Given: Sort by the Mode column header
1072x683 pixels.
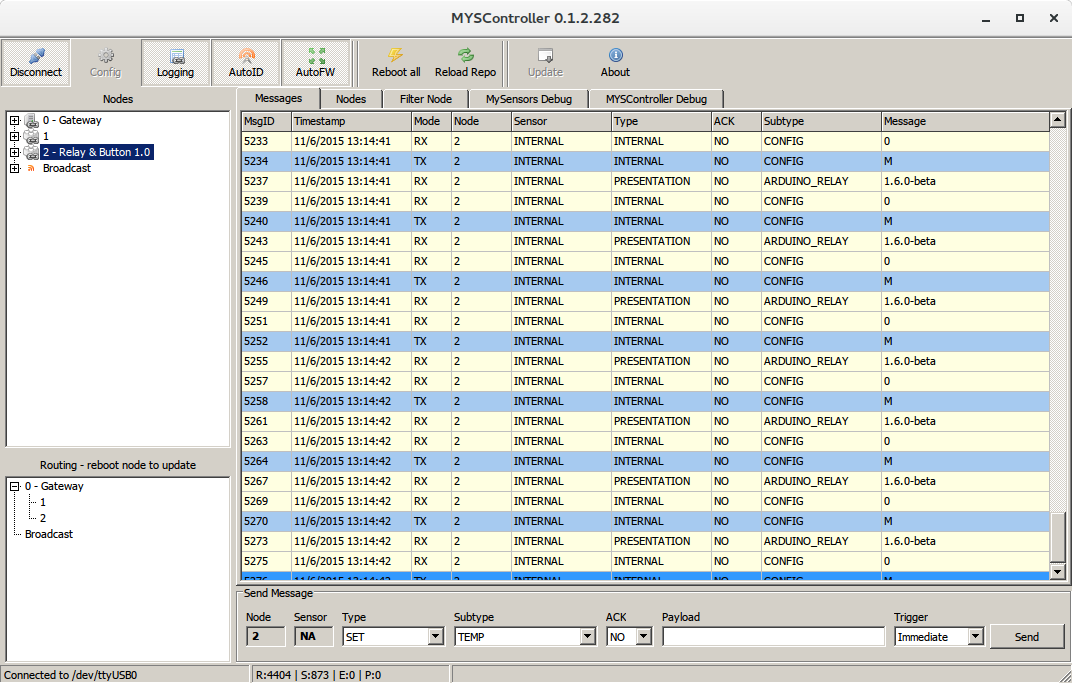Looking at the screenshot, I should (431, 121).
